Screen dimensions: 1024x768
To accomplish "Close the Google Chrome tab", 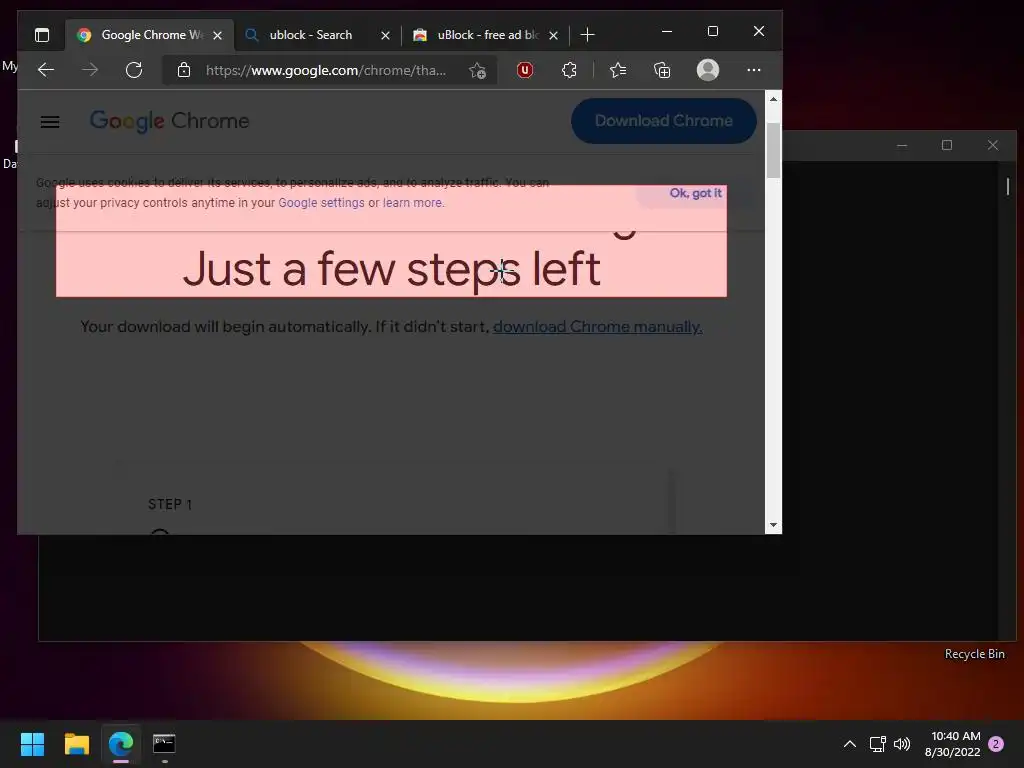I will click(x=217, y=35).
